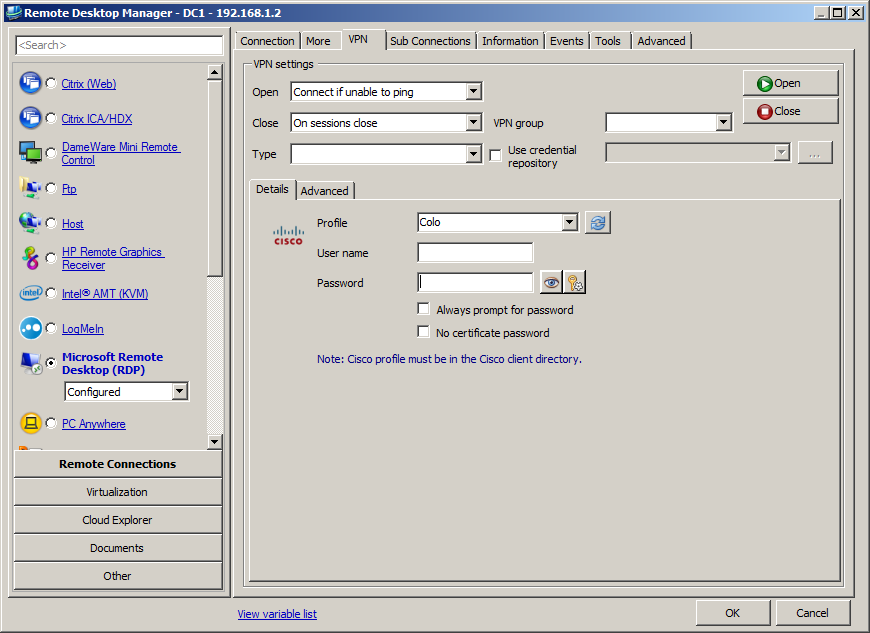Expand the Cisco Profile dropdown

569,222
